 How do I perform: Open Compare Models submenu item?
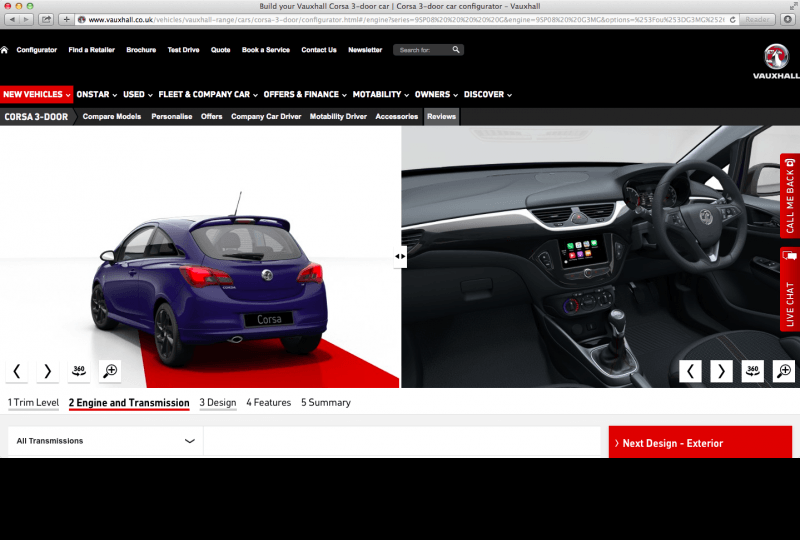click(112, 117)
